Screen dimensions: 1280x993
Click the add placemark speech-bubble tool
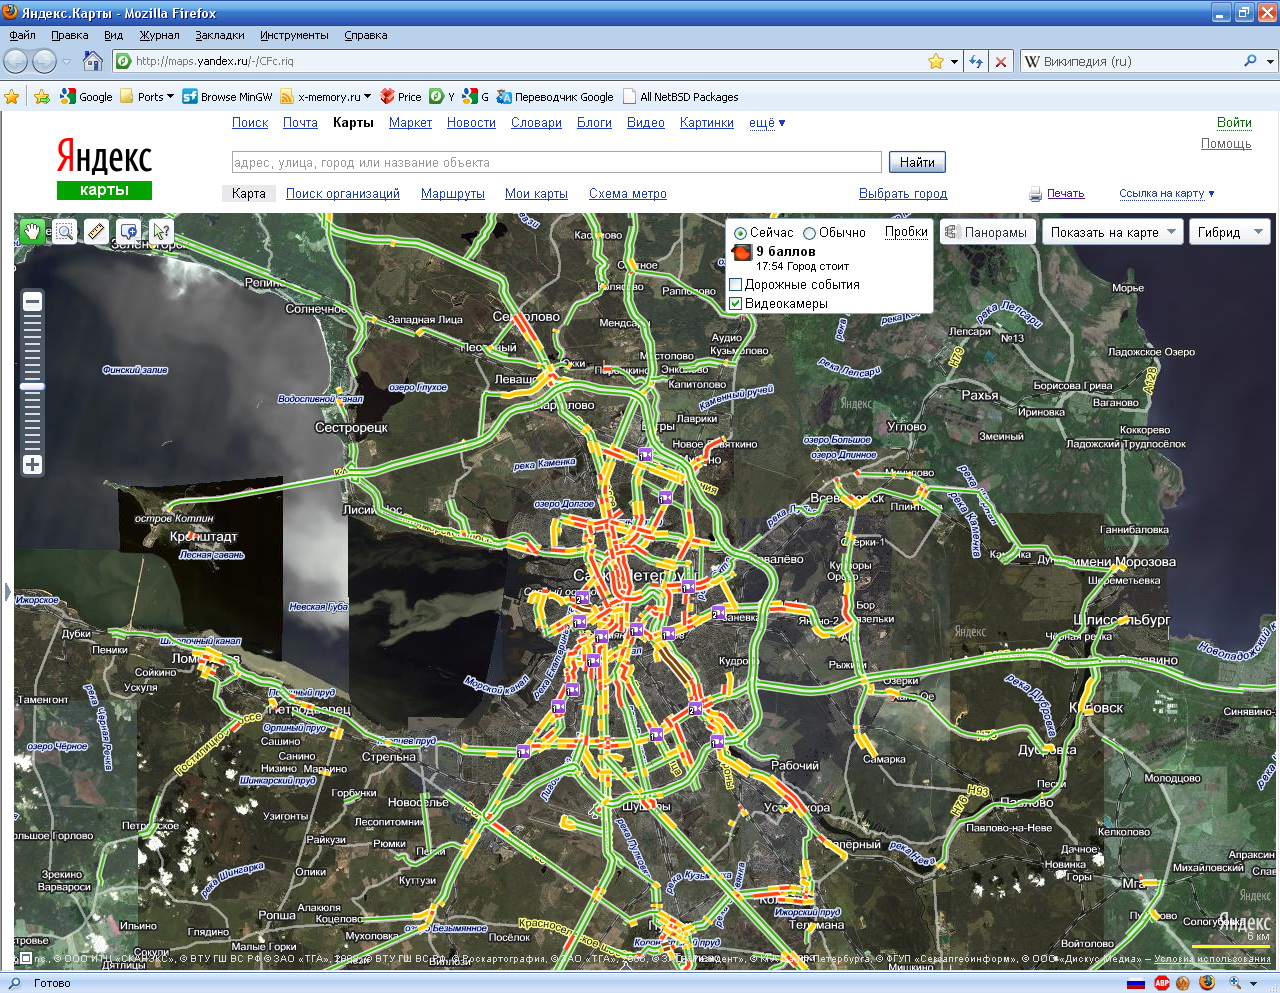[128, 232]
